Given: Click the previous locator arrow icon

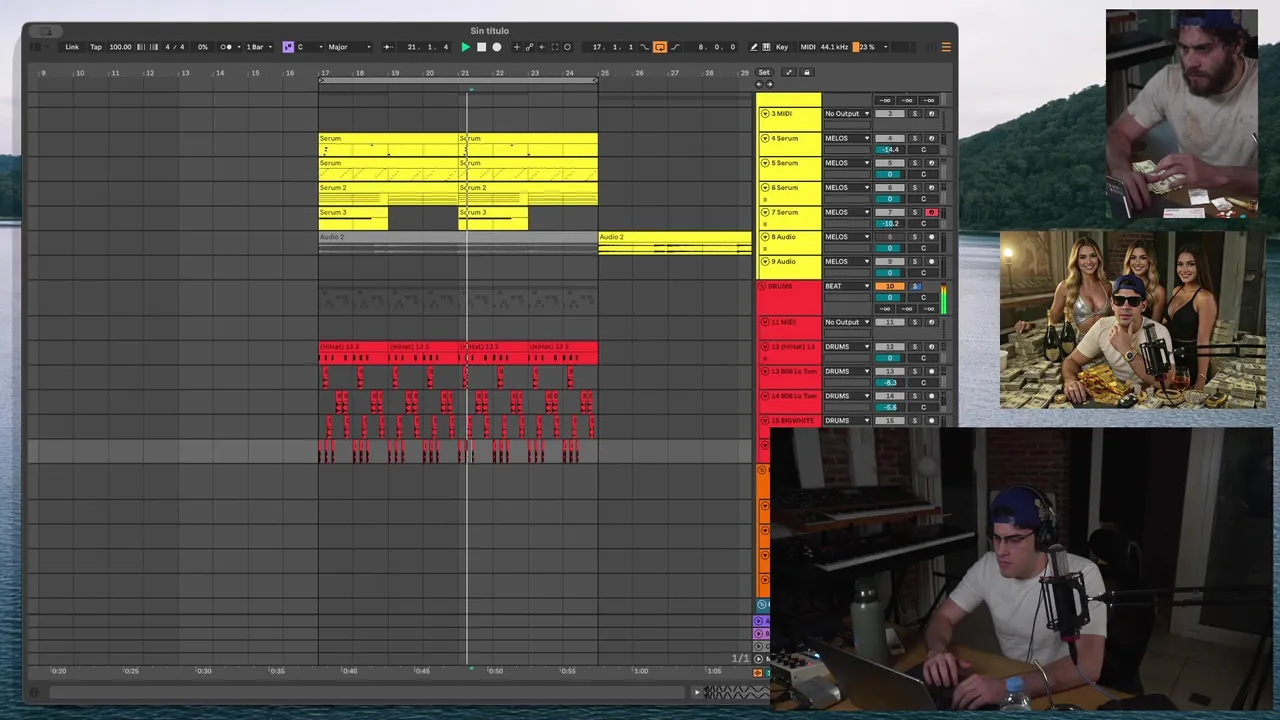Looking at the screenshot, I should [x=759, y=84].
